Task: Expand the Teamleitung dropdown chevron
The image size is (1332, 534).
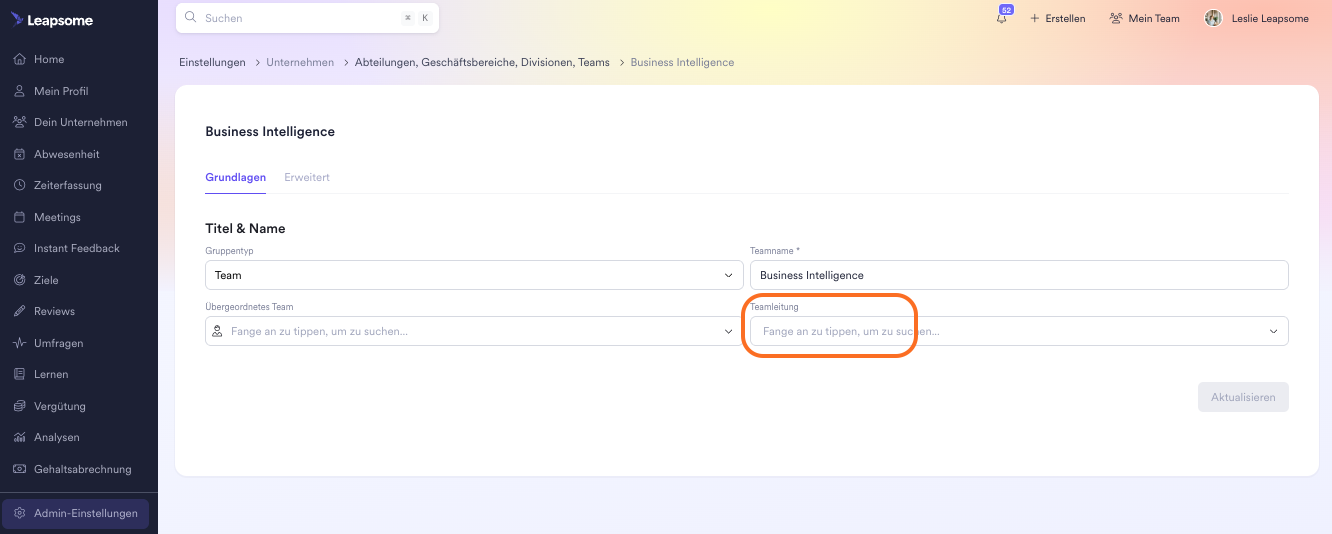Action: tap(1273, 331)
